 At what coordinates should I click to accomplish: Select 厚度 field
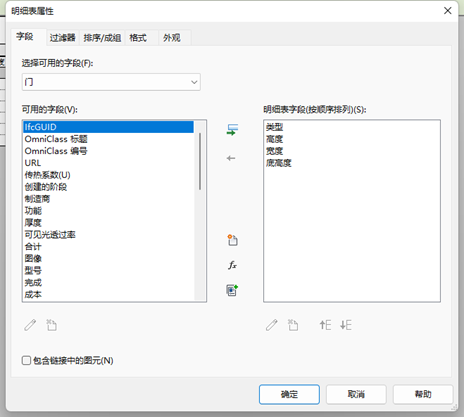coord(108,223)
